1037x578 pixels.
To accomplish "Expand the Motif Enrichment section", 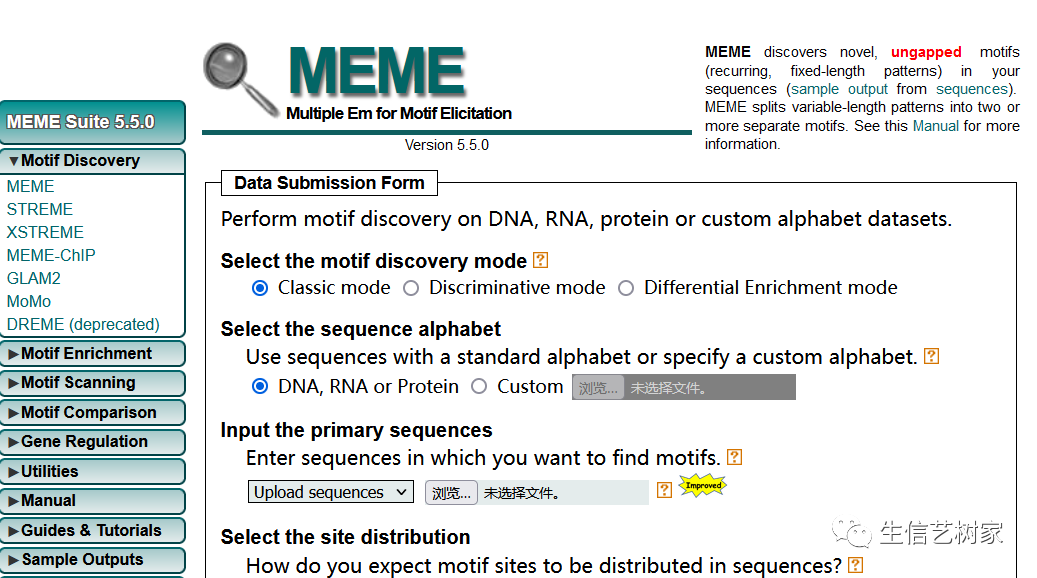I will point(93,354).
